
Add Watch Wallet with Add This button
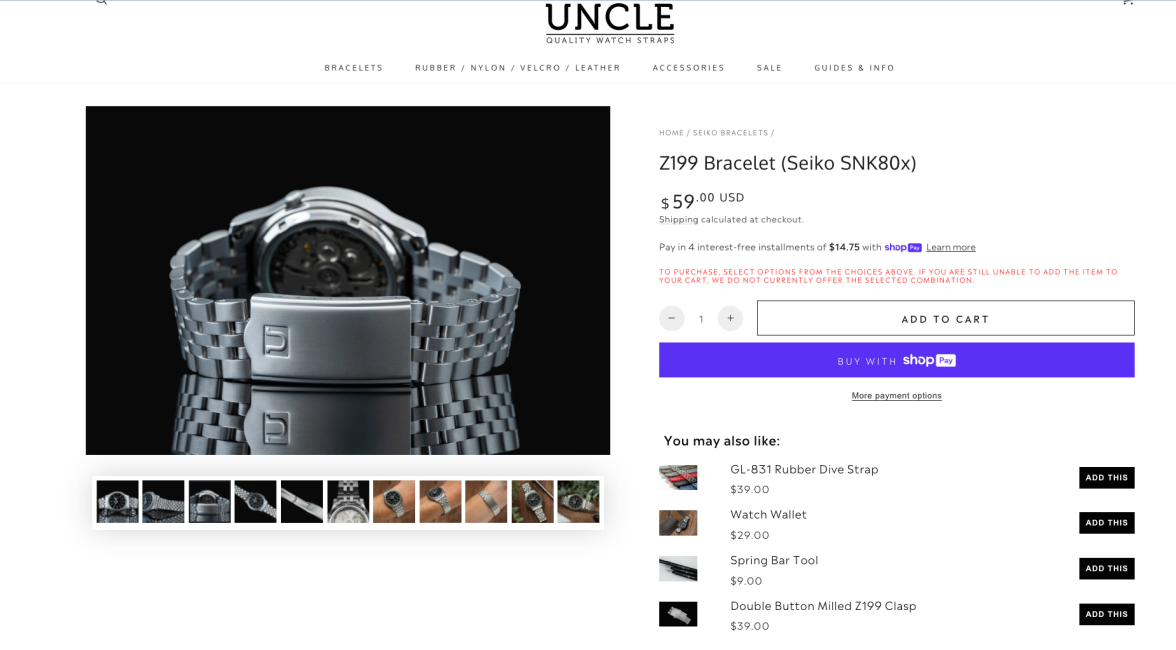pos(1106,523)
